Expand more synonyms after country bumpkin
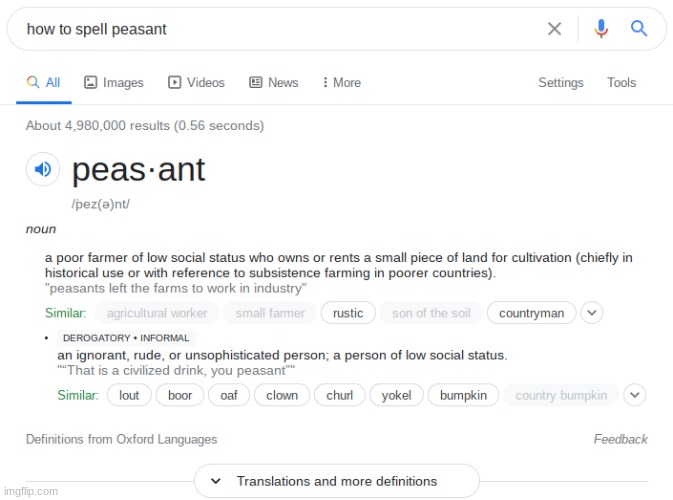673x500 pixels. coord(635,395)
